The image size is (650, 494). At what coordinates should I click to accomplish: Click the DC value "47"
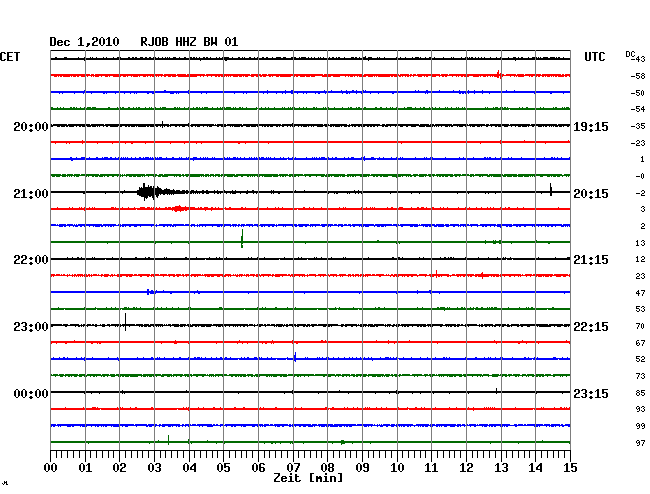pos(640,293)
